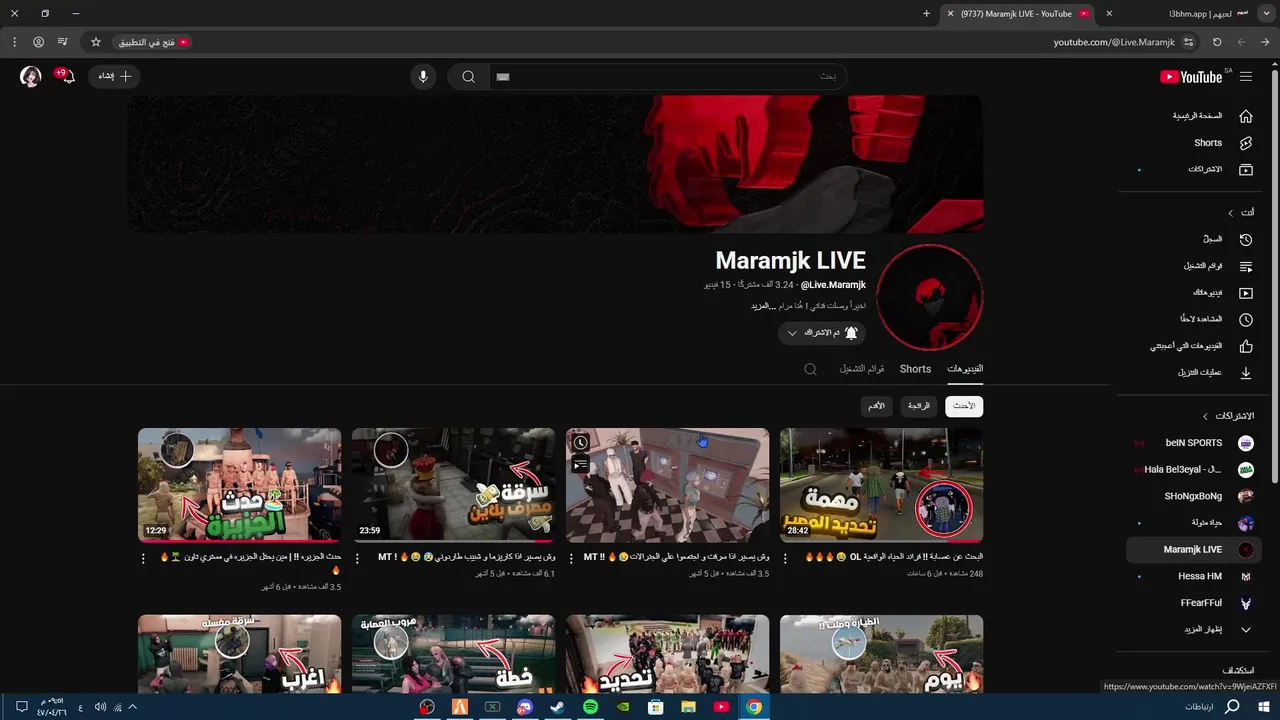
Task: Click the YouTube logo
Action: (x=1191, y=77)
